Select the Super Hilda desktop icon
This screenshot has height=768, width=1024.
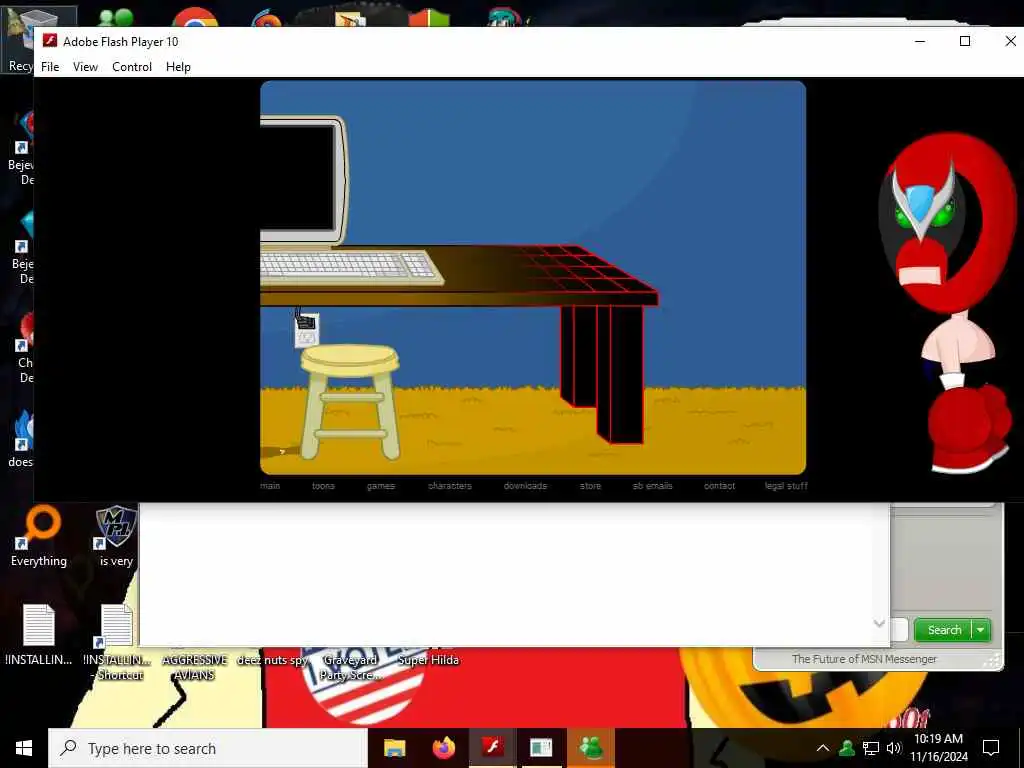click(428, 660)
